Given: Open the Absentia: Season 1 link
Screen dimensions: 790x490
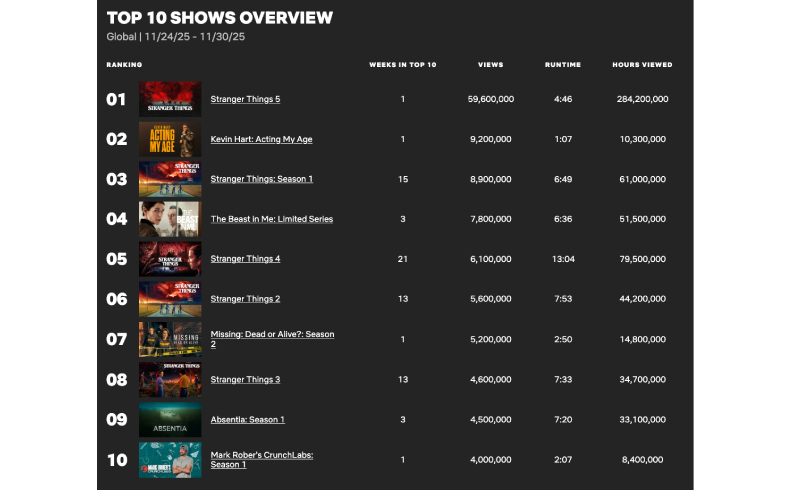Looking at the screenshot, I should pos(247,419).
